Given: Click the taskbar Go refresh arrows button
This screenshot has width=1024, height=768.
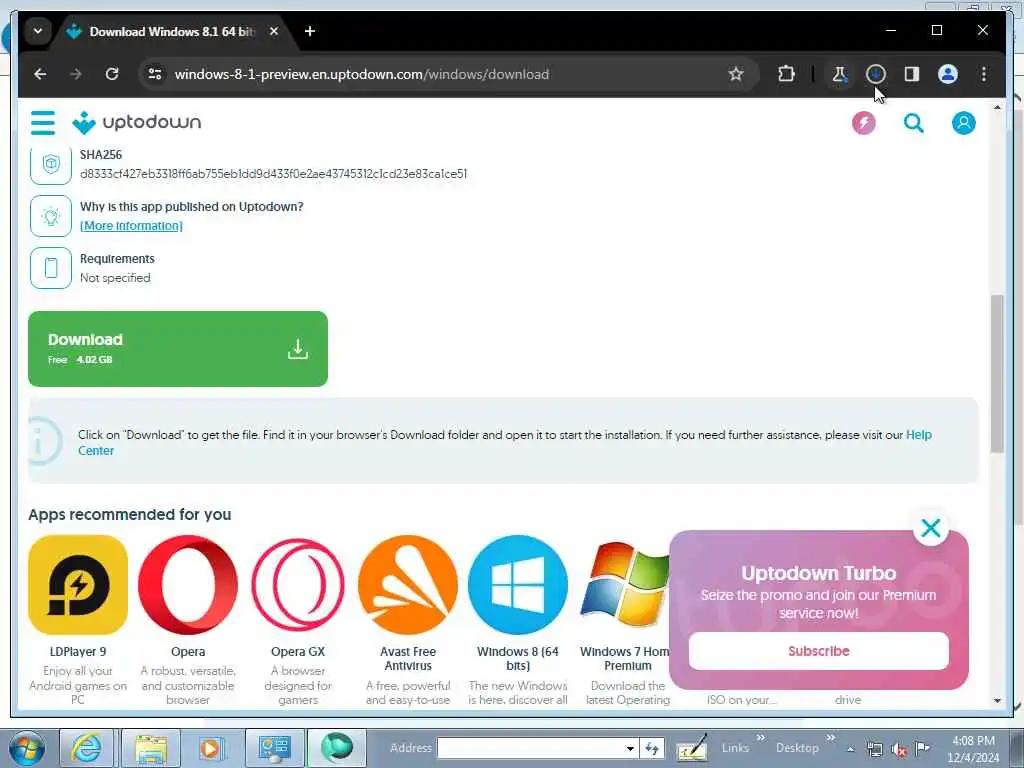Looking at the screenshot, I should pyautogui.click(x=652, y=748).
